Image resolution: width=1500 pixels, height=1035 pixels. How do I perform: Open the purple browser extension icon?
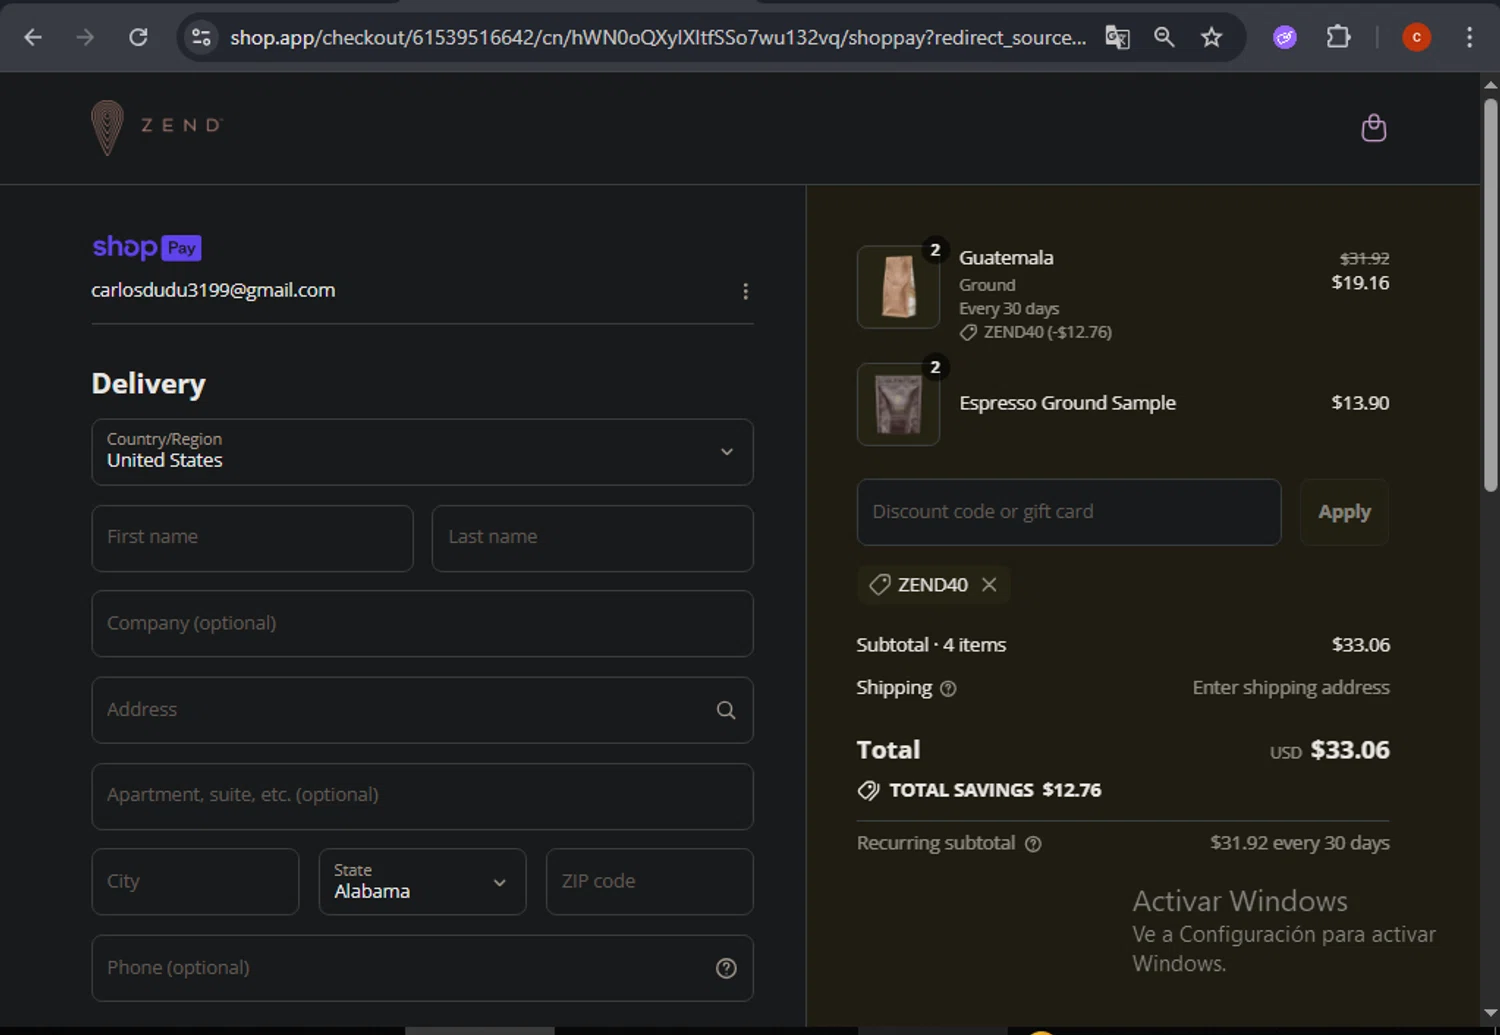tap(1285, 38)
